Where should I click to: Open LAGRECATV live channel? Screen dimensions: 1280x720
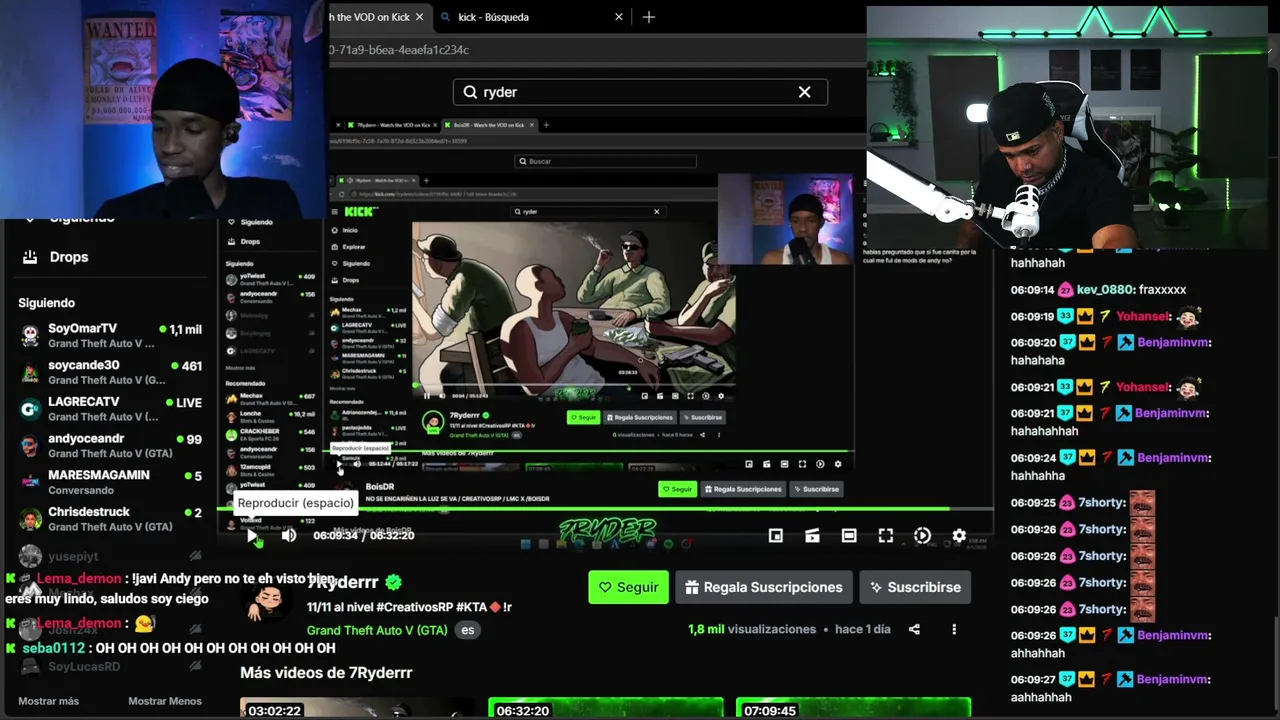[x=109, y=409]
